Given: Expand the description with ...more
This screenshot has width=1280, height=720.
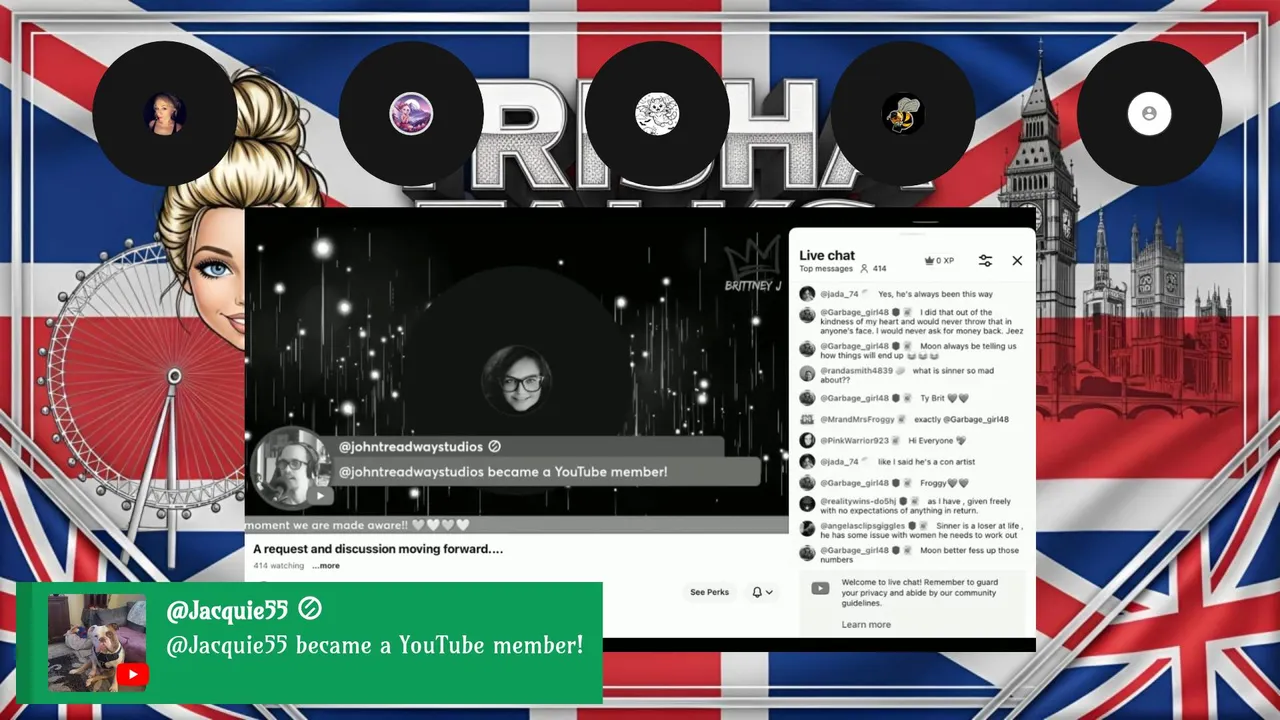Looking at the screenshot, I should pyautogui.click(x=326, y=566).
